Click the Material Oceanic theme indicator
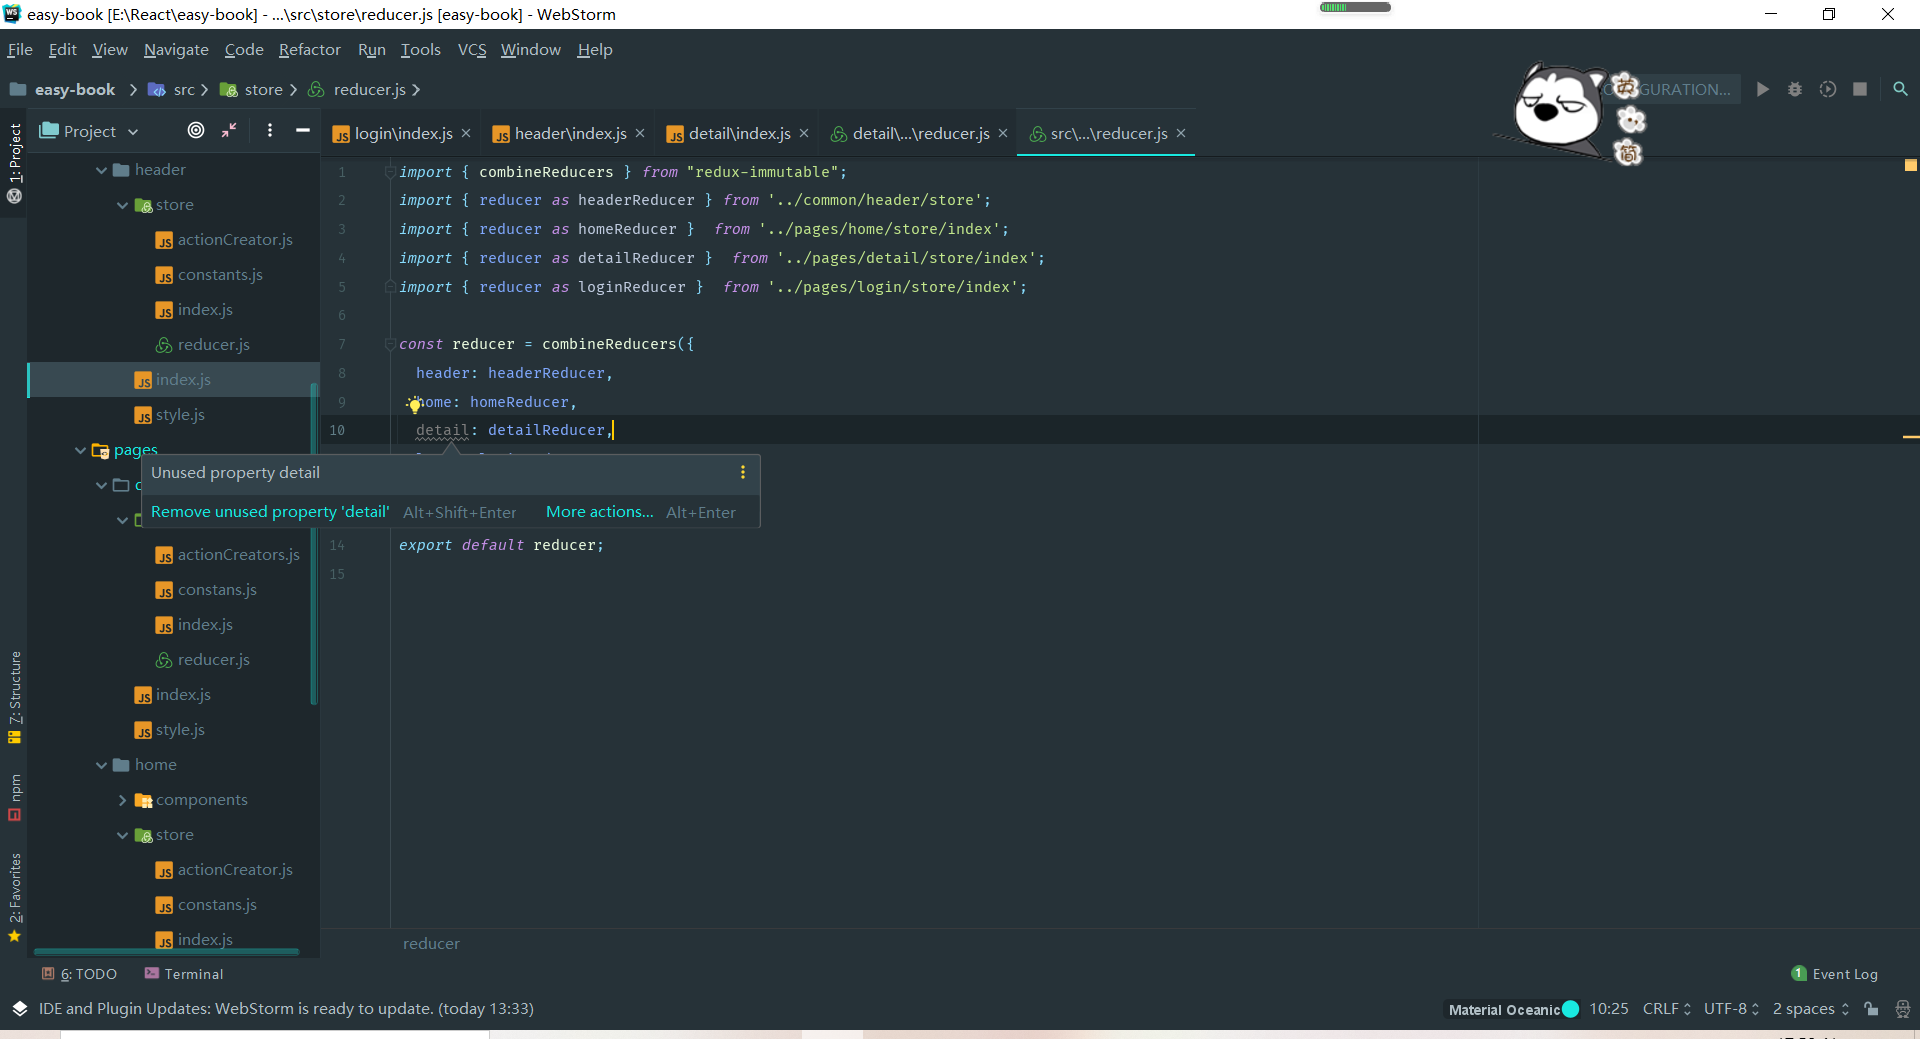Image resolution: width=1920 pixels, height=1039 pixels. (x=1513, y=1009)
